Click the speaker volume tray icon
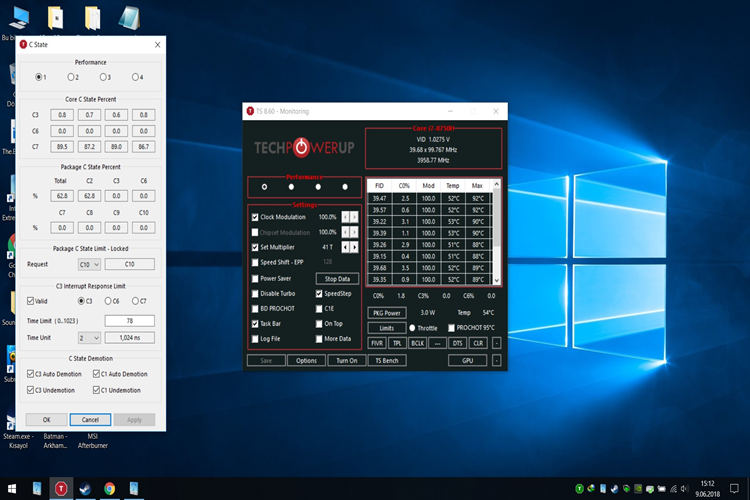 pos(684,489)
